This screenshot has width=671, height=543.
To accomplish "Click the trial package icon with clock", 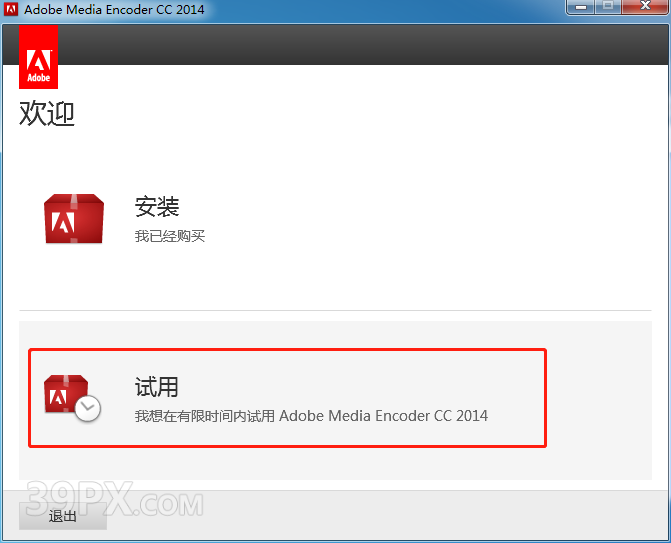I will click(72, 398).
